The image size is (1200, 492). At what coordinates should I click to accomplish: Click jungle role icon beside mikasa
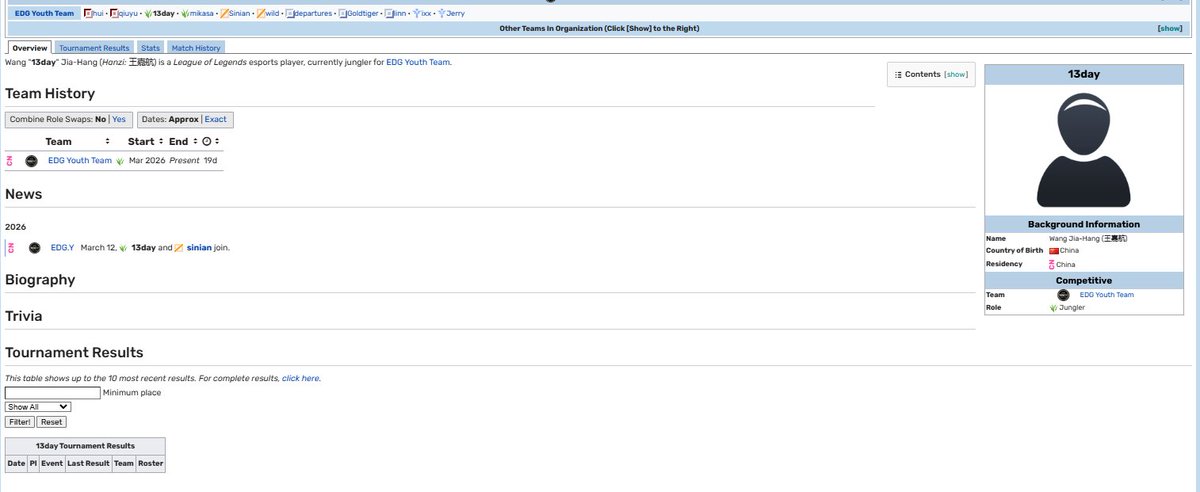click(185, 13)
